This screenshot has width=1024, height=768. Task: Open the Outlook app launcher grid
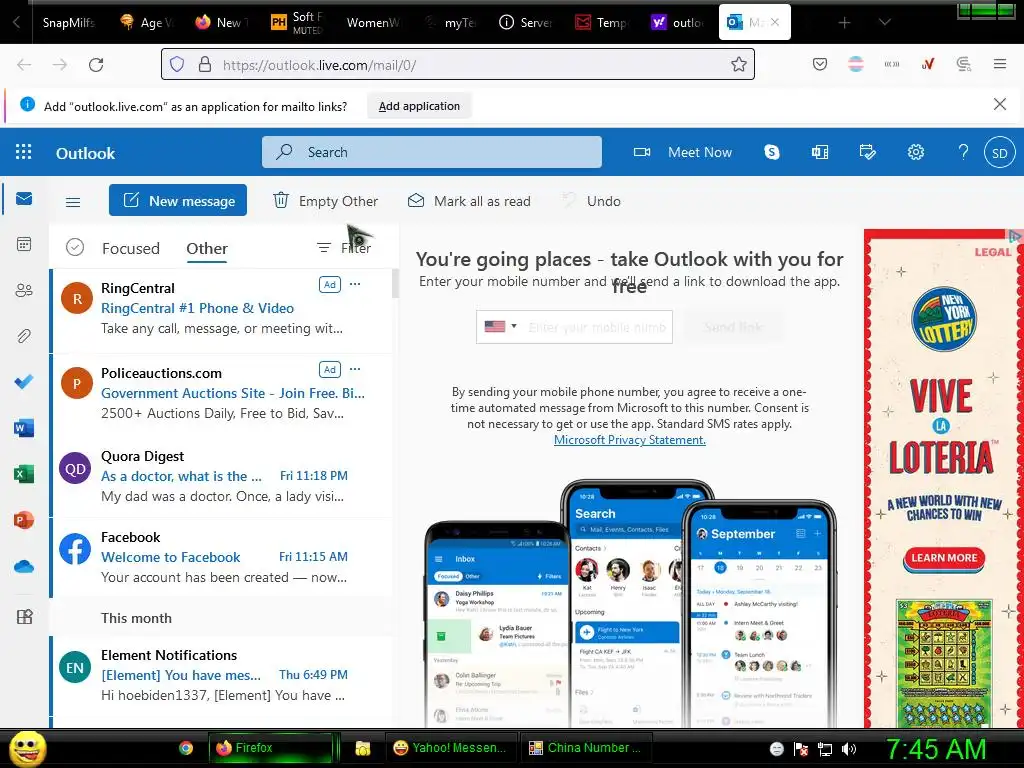pos(24,152)
